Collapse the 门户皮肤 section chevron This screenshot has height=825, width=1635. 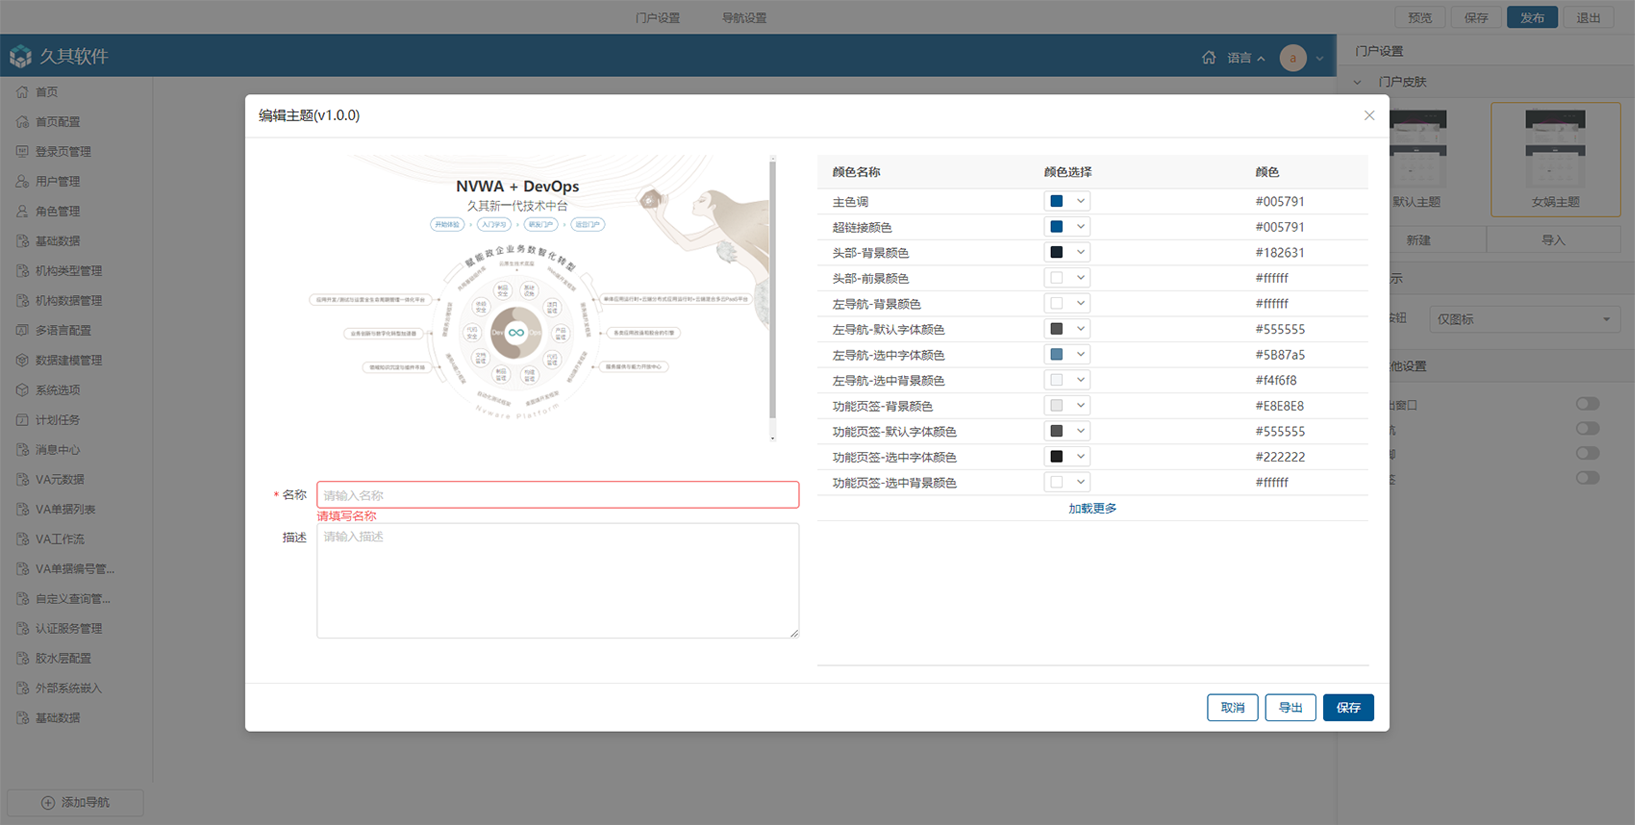click(x=1357, y=82)
